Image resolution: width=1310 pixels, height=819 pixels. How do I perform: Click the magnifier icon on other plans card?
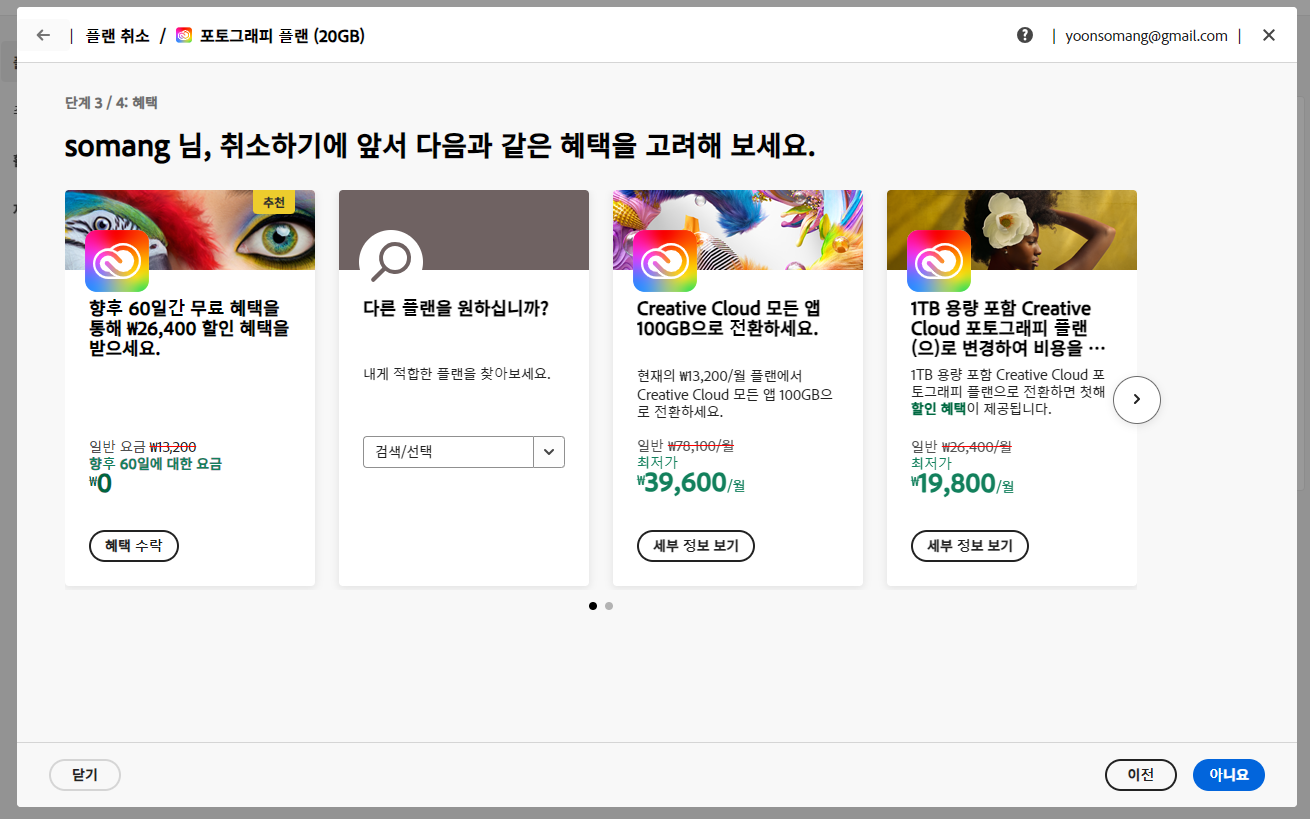click(391, 261)
